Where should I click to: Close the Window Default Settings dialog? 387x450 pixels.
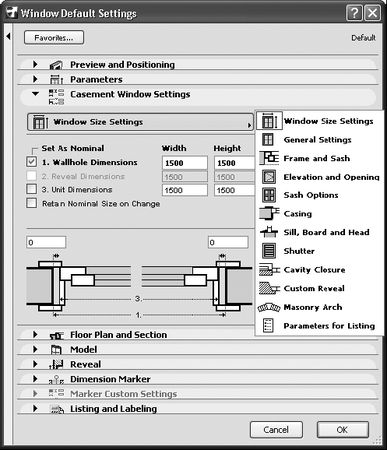(x=372, y=13)
